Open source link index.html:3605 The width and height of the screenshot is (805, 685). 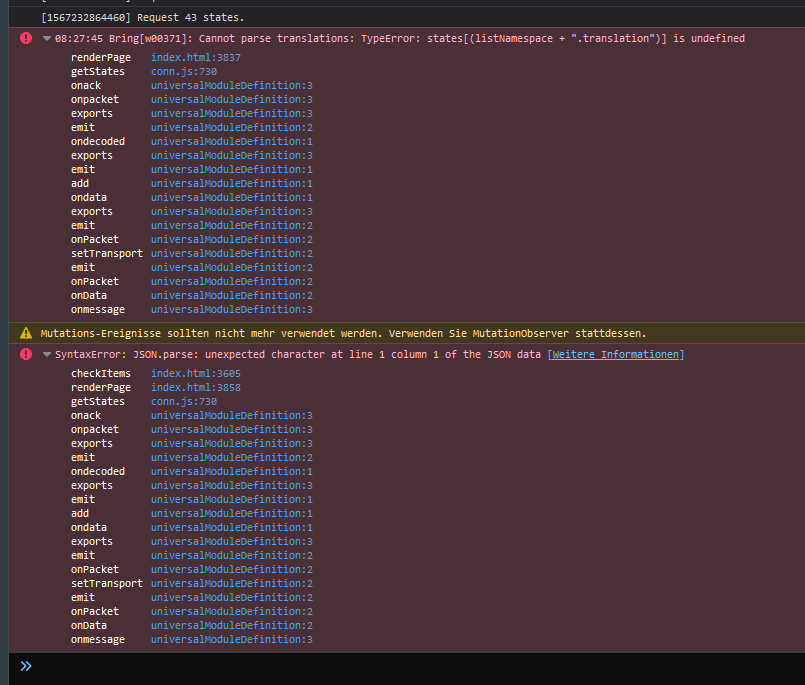tap(196, 373)
